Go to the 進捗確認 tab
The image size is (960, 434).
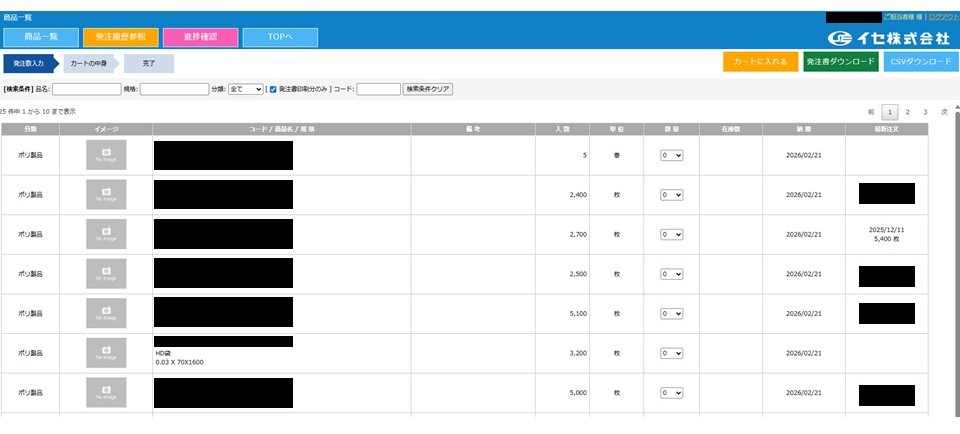pyautogui.click(x=200, y=37)
